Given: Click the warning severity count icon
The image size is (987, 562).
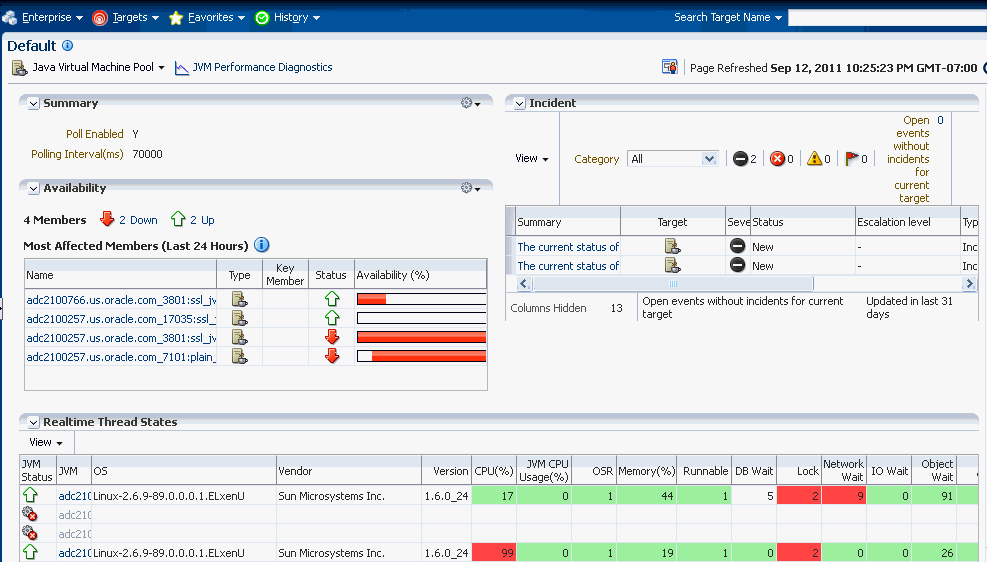Looking at the screenshot, I should tap(815, 159).
